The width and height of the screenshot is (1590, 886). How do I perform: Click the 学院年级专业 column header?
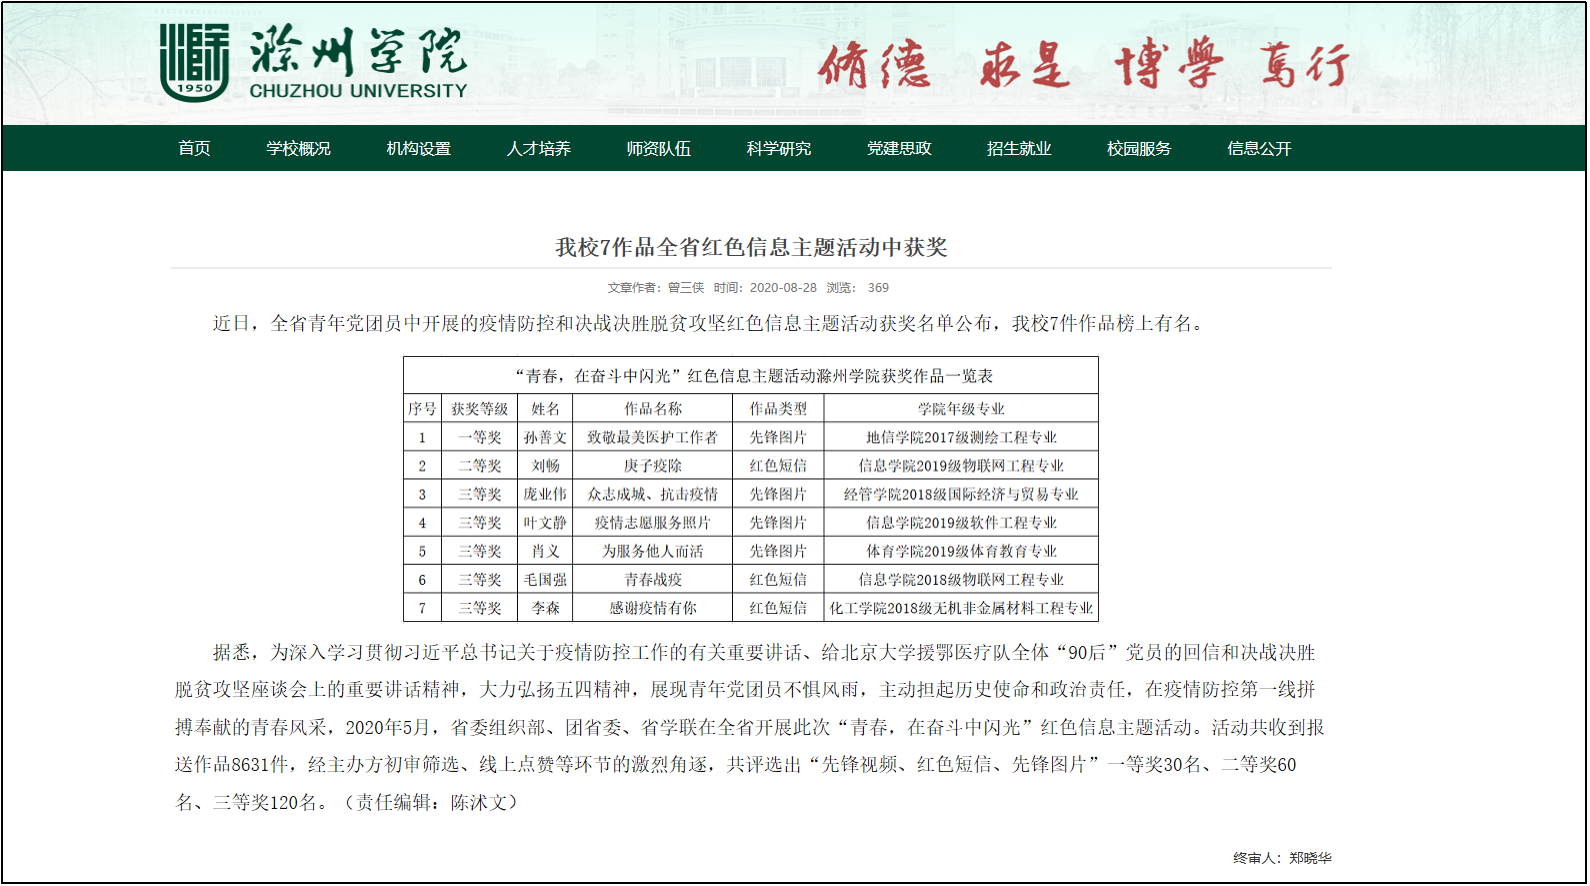(x=961, y=409)
